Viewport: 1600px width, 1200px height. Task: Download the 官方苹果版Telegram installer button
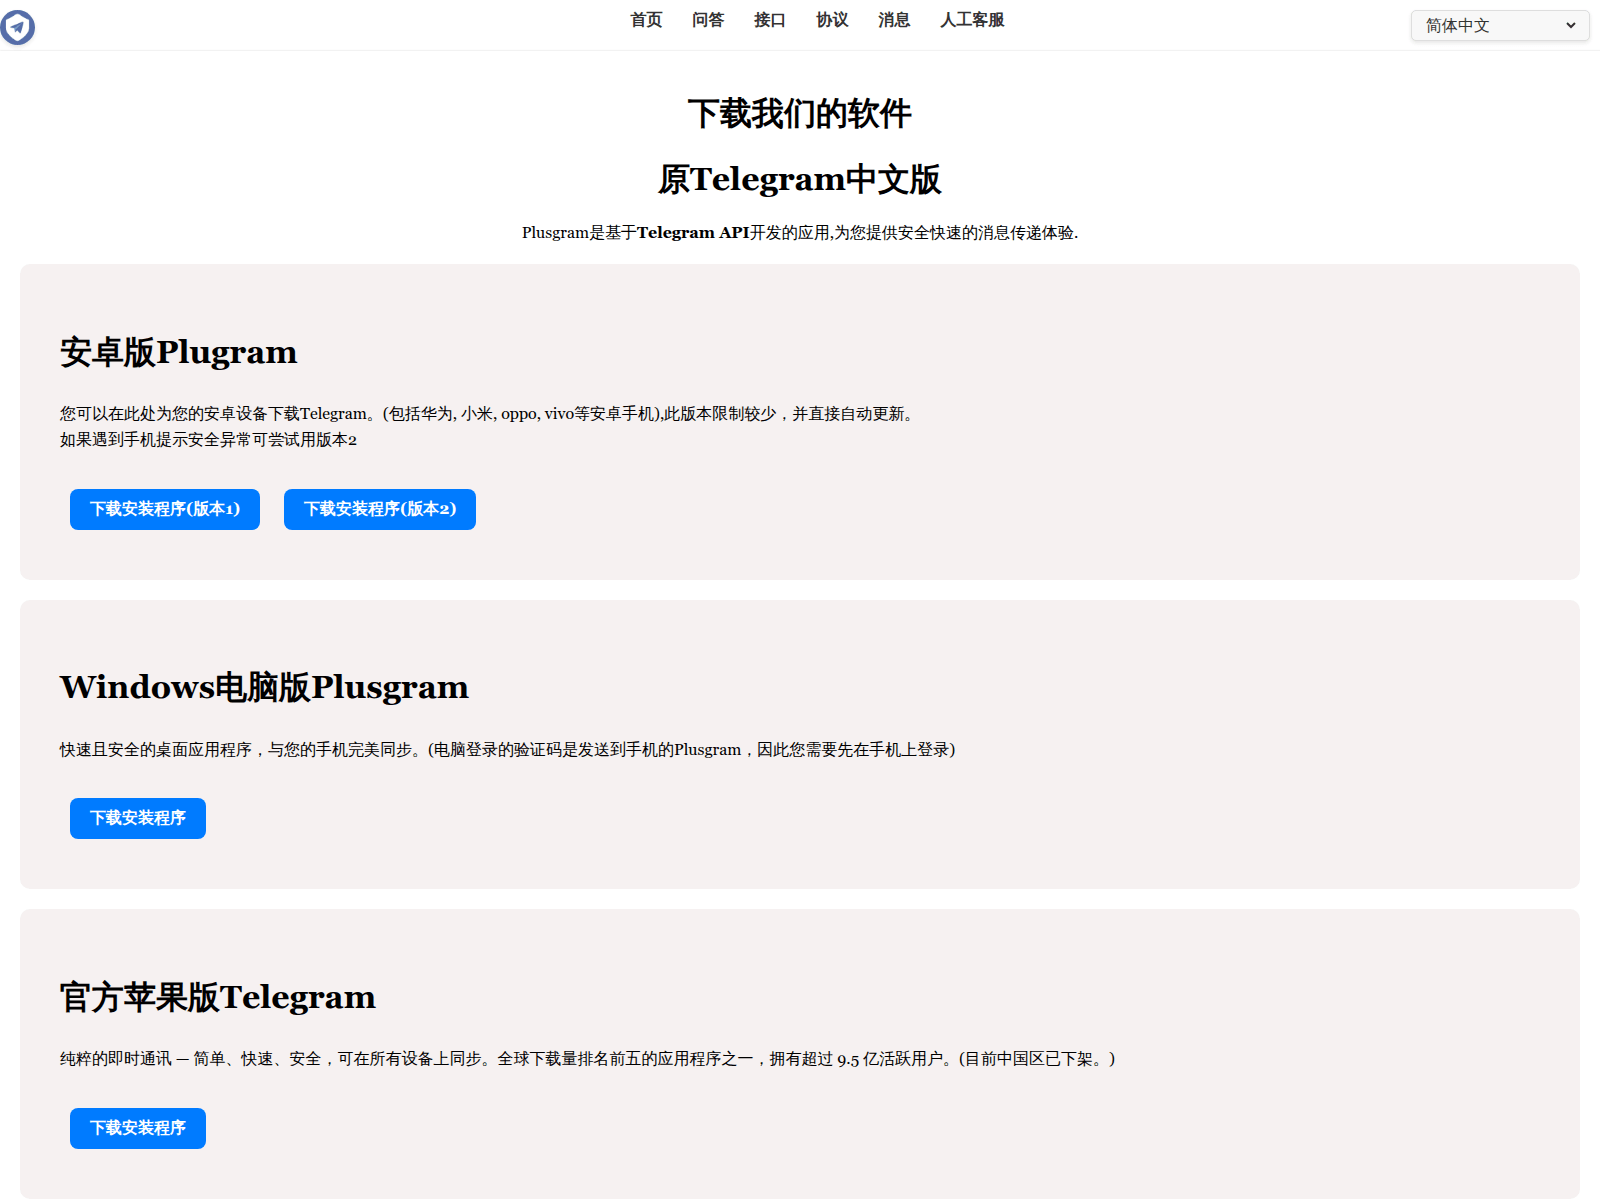pos(138,1128)
